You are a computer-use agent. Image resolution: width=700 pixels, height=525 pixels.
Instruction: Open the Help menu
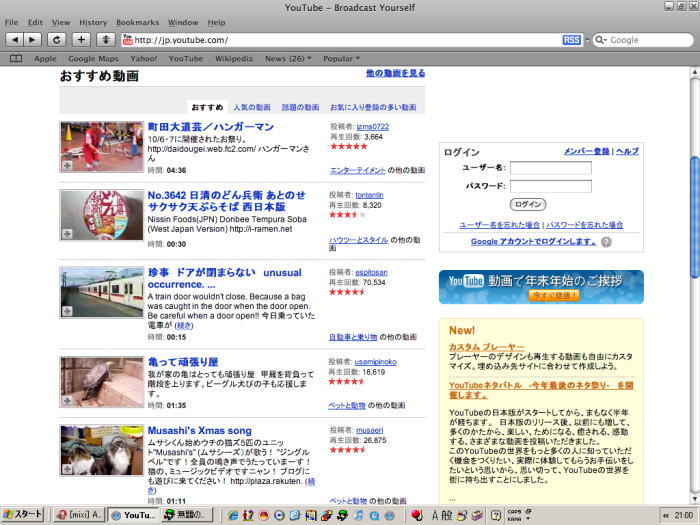[x=216, y=22]
